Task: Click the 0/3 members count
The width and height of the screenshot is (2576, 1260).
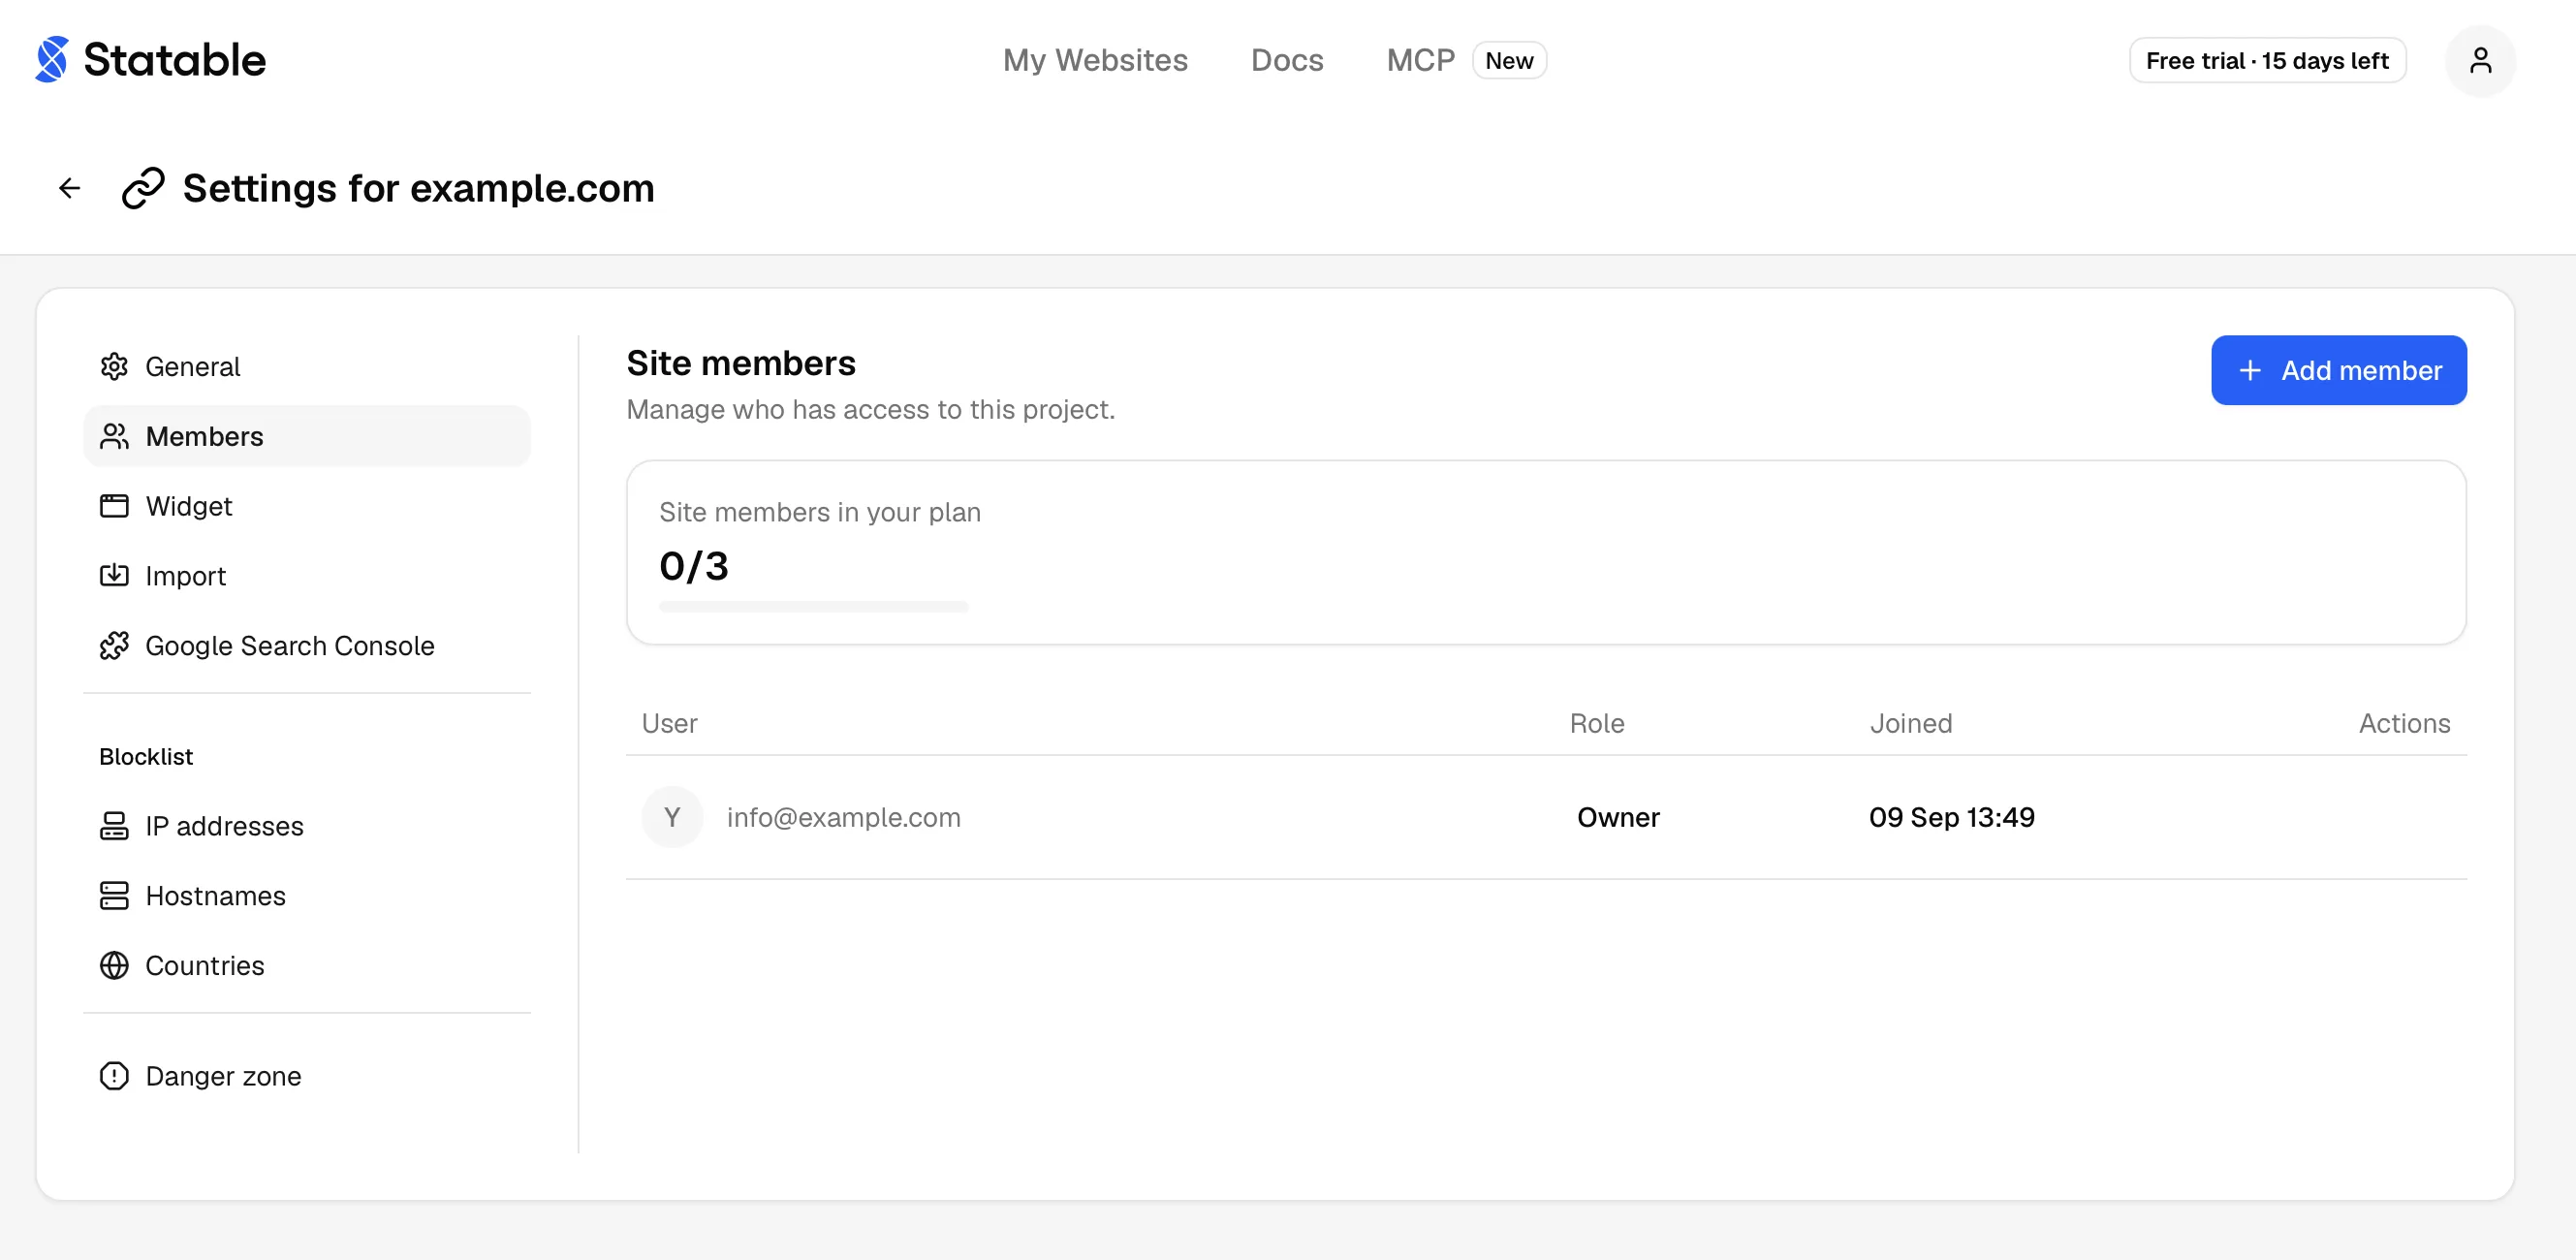Action: [694, 566]
